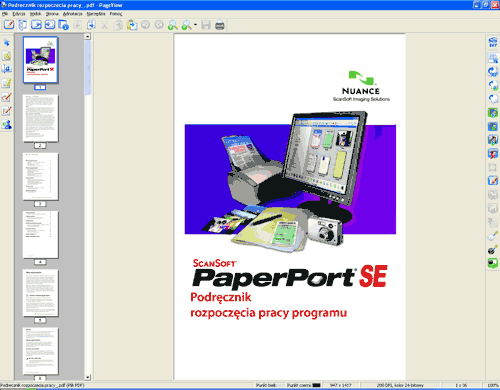Click the paste clipboard icon in the toolbar
Viewport: 500px width, 390px height.
pyautogui.click(x=132, y=25)
